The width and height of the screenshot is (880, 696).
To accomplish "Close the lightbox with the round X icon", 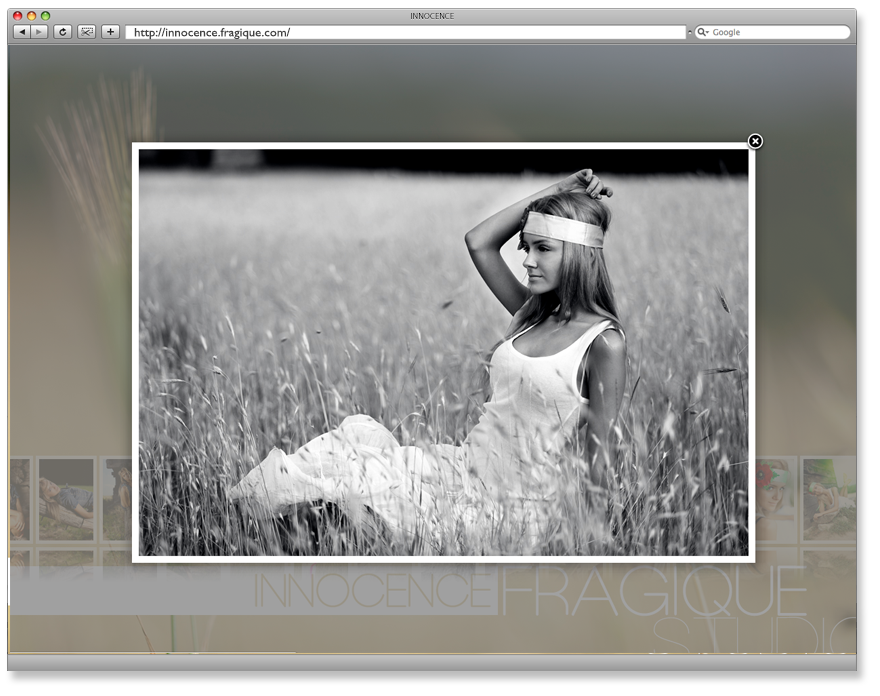I will [x=755, y=141].
